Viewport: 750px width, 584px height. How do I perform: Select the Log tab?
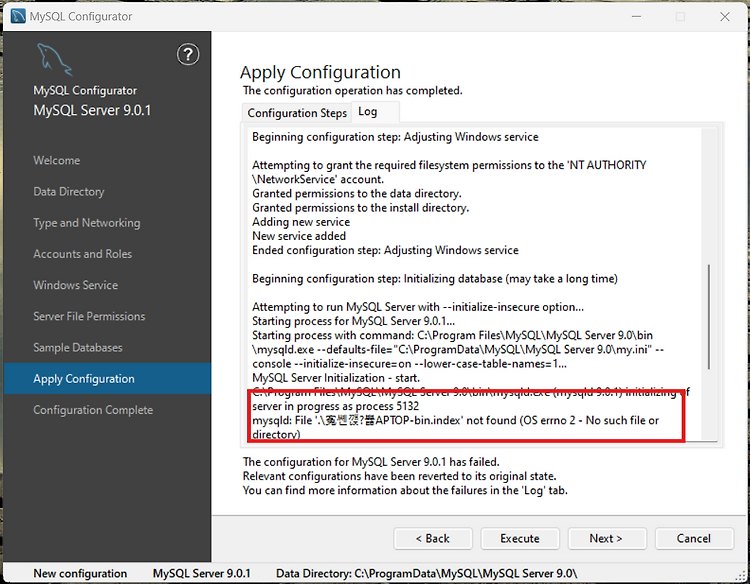click(x=367, y=111)
